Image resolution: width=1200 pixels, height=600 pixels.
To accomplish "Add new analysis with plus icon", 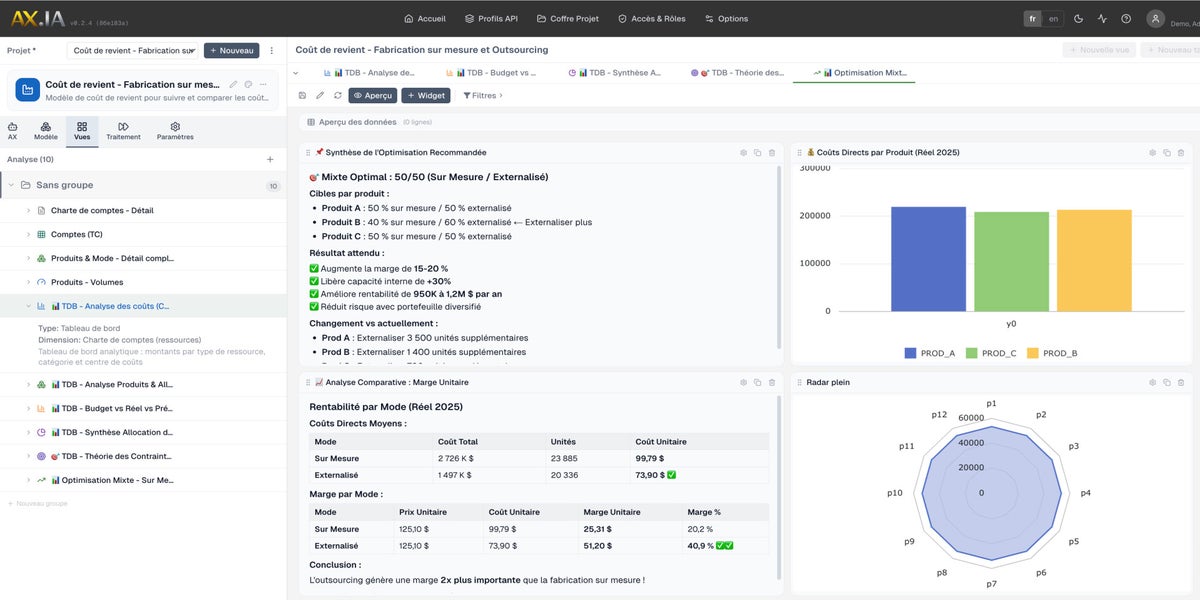I will [270, 159].
